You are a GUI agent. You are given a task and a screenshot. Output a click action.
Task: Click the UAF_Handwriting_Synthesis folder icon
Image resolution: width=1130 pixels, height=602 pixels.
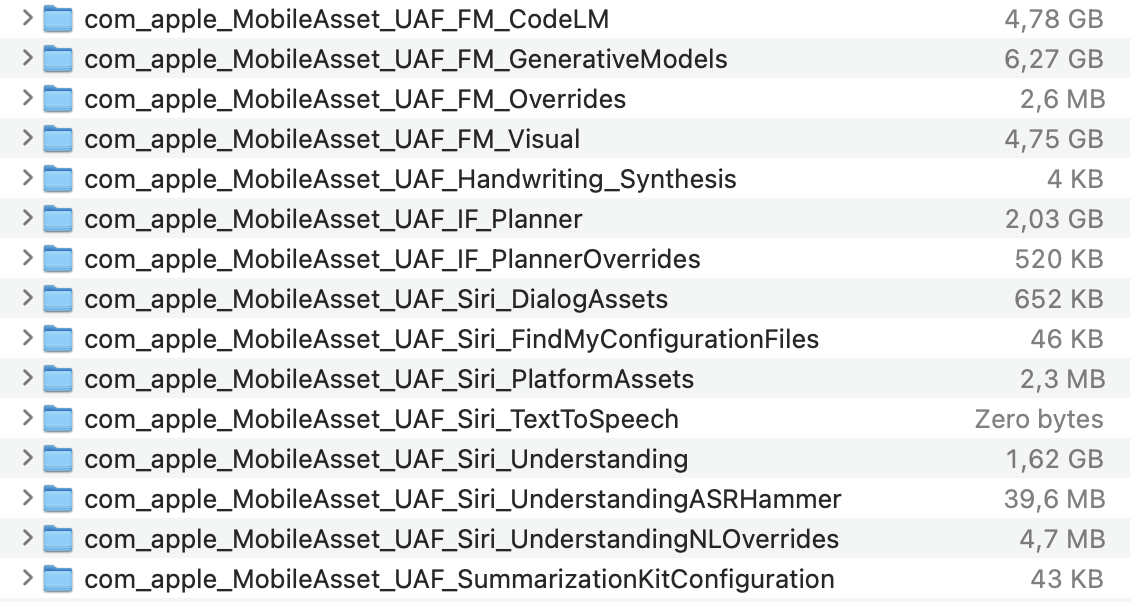click(x=58, y=179)
